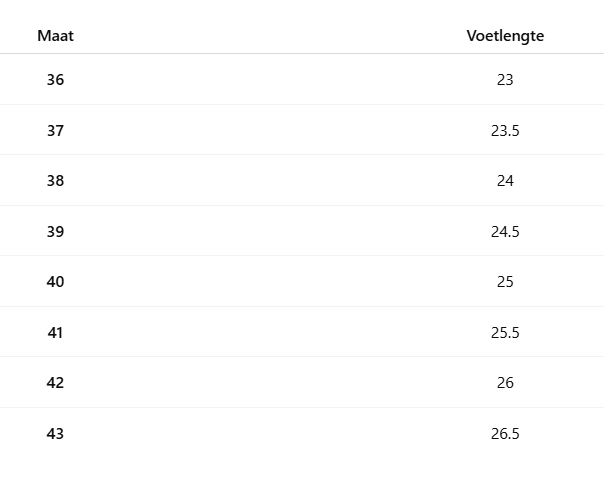
Task: Select size 42 in Maat column
Action: tap(55, 383)
